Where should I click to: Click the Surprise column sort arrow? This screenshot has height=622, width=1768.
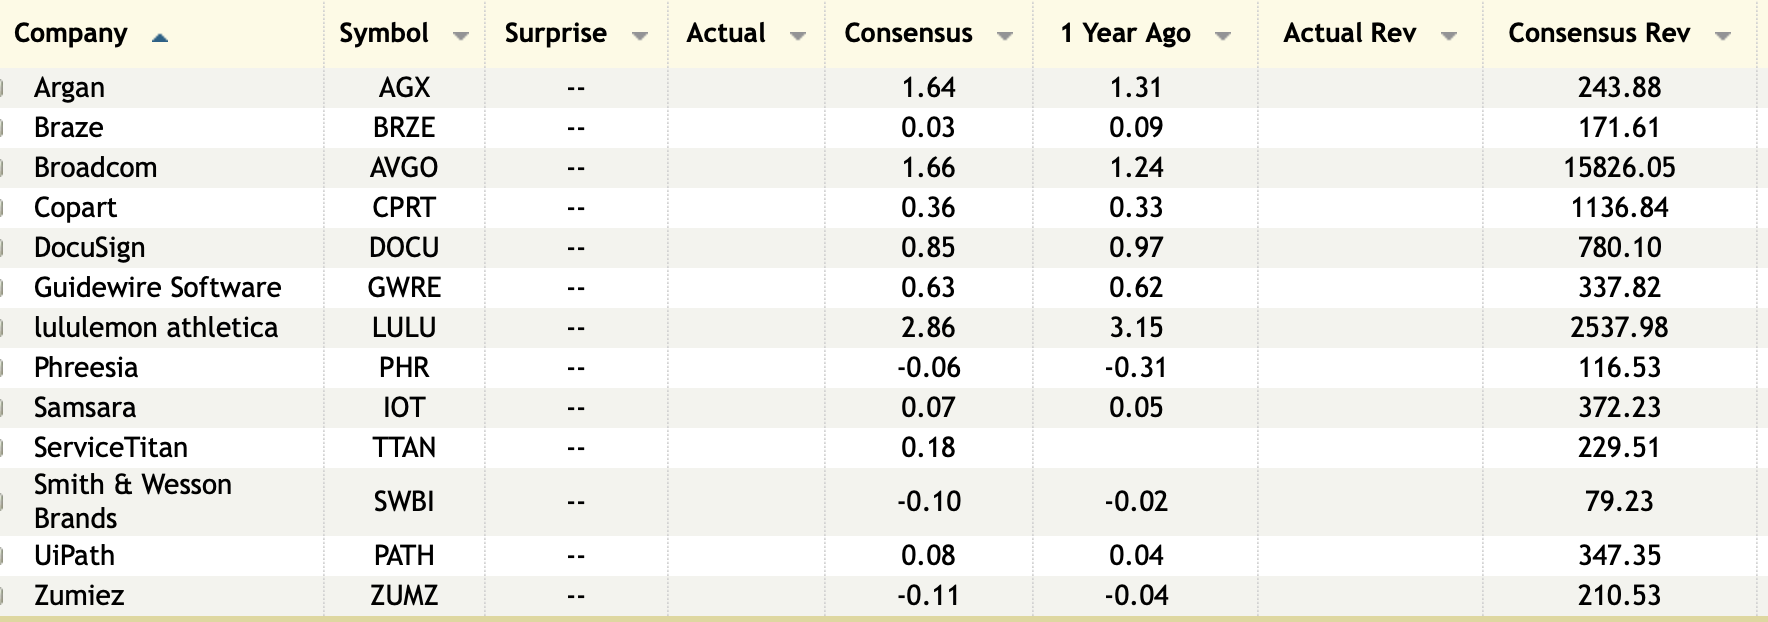(640, 36)
